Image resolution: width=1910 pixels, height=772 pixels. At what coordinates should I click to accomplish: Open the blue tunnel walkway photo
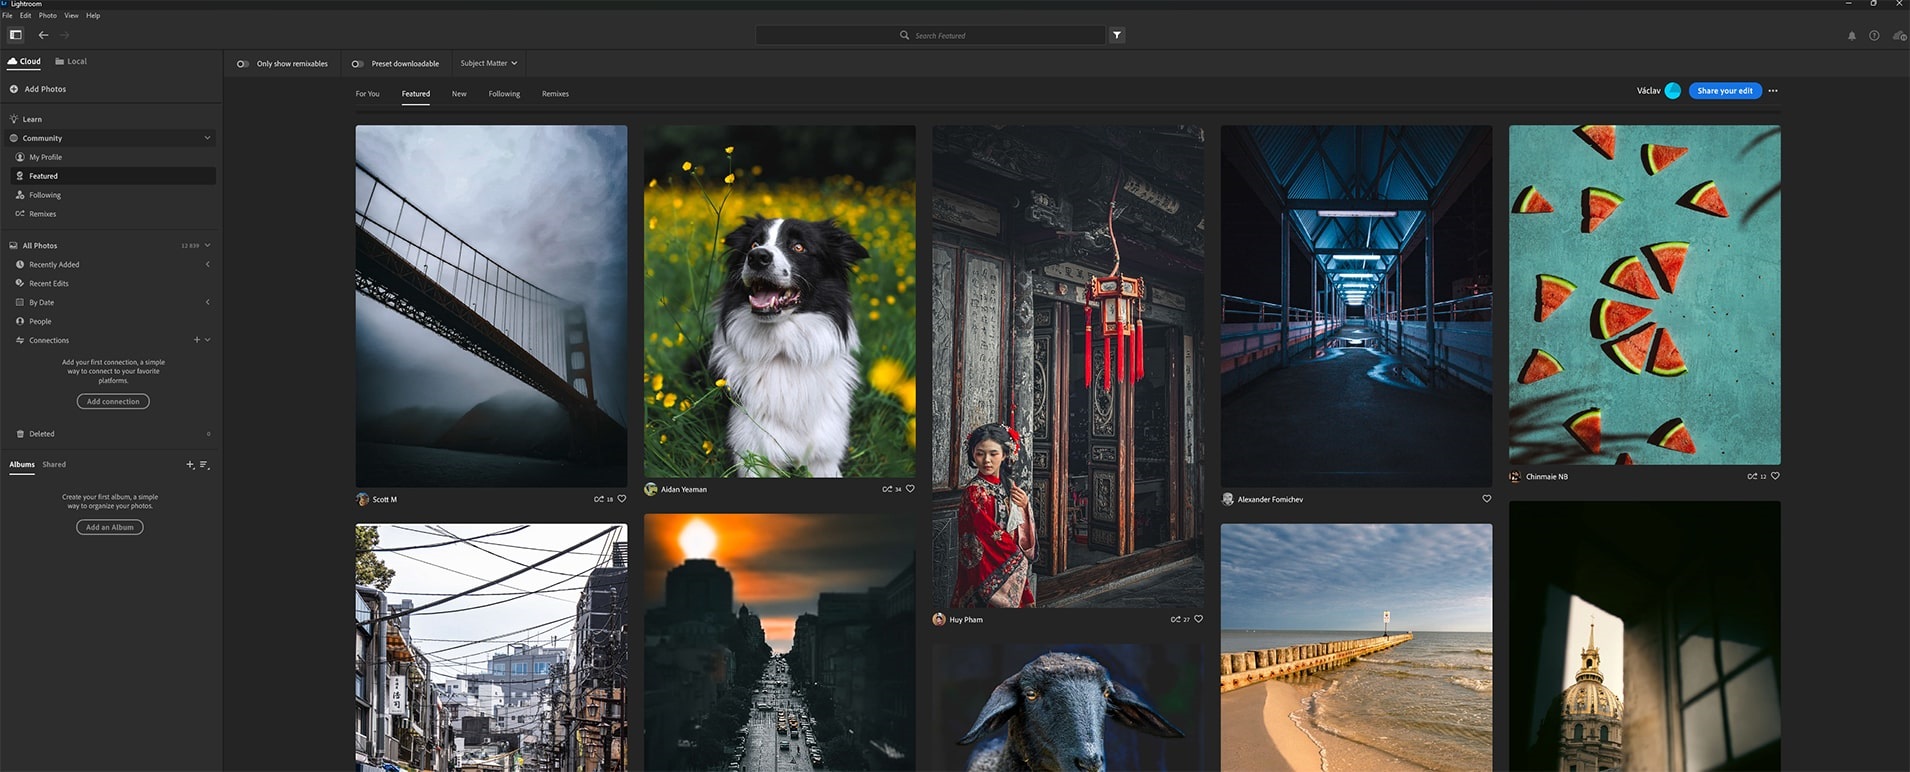[1356, 306]
